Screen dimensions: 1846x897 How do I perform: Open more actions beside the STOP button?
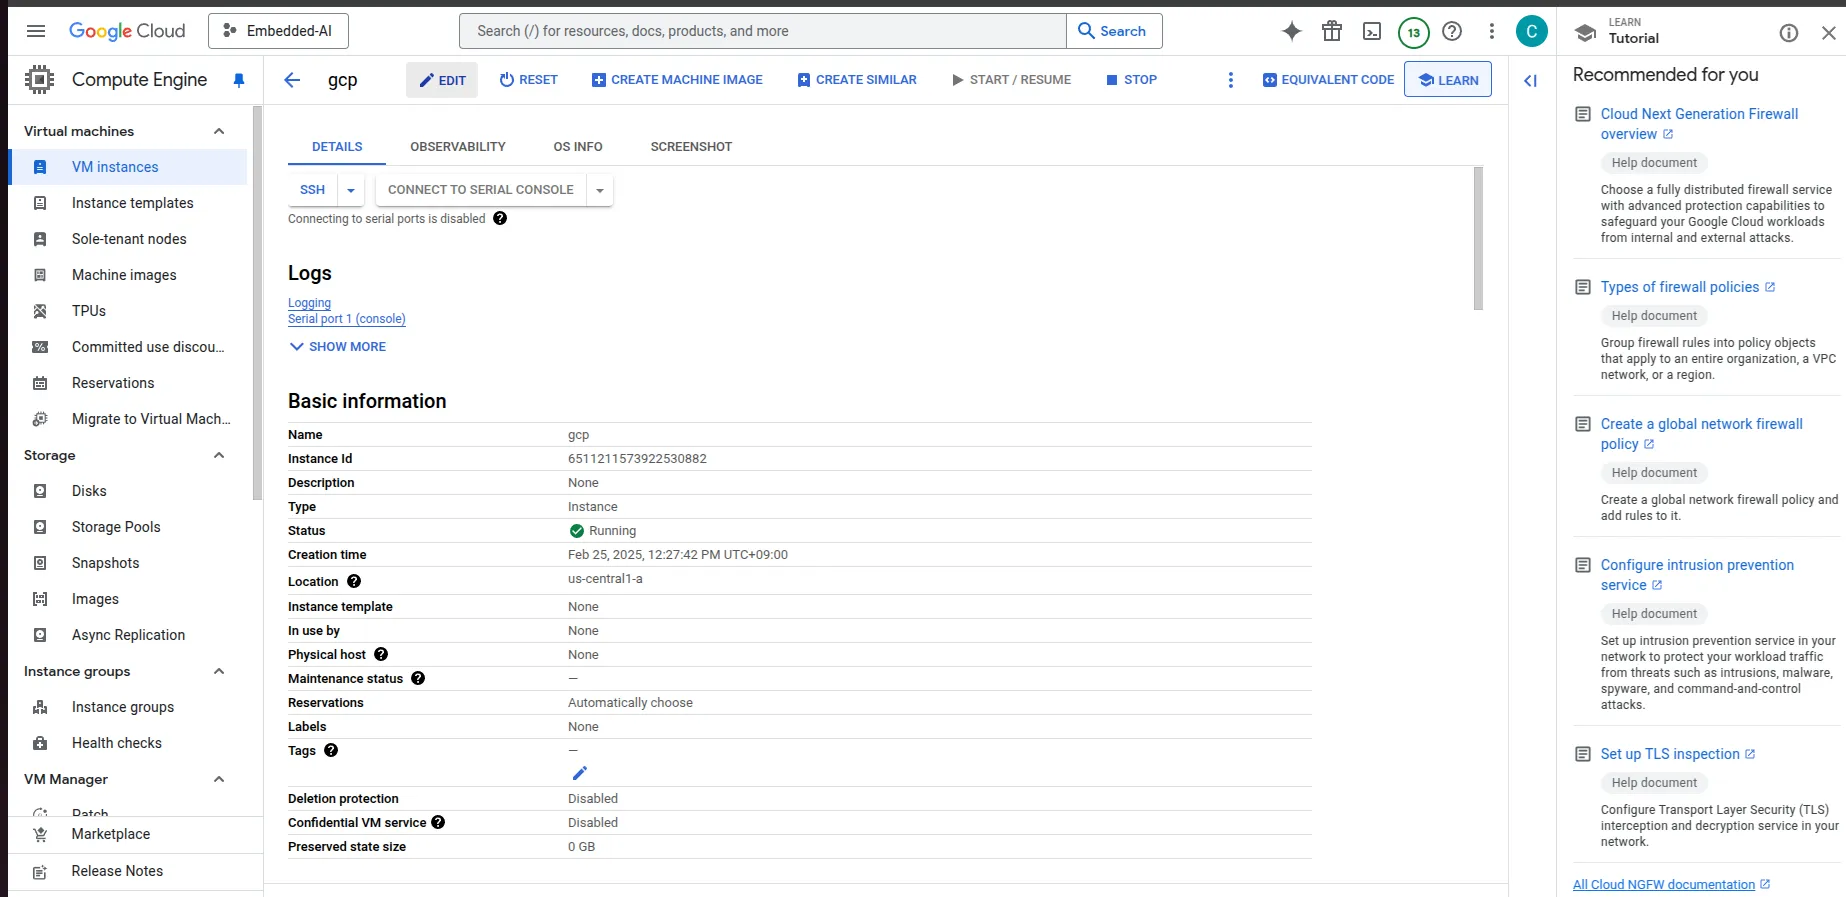pos(1230,80)
